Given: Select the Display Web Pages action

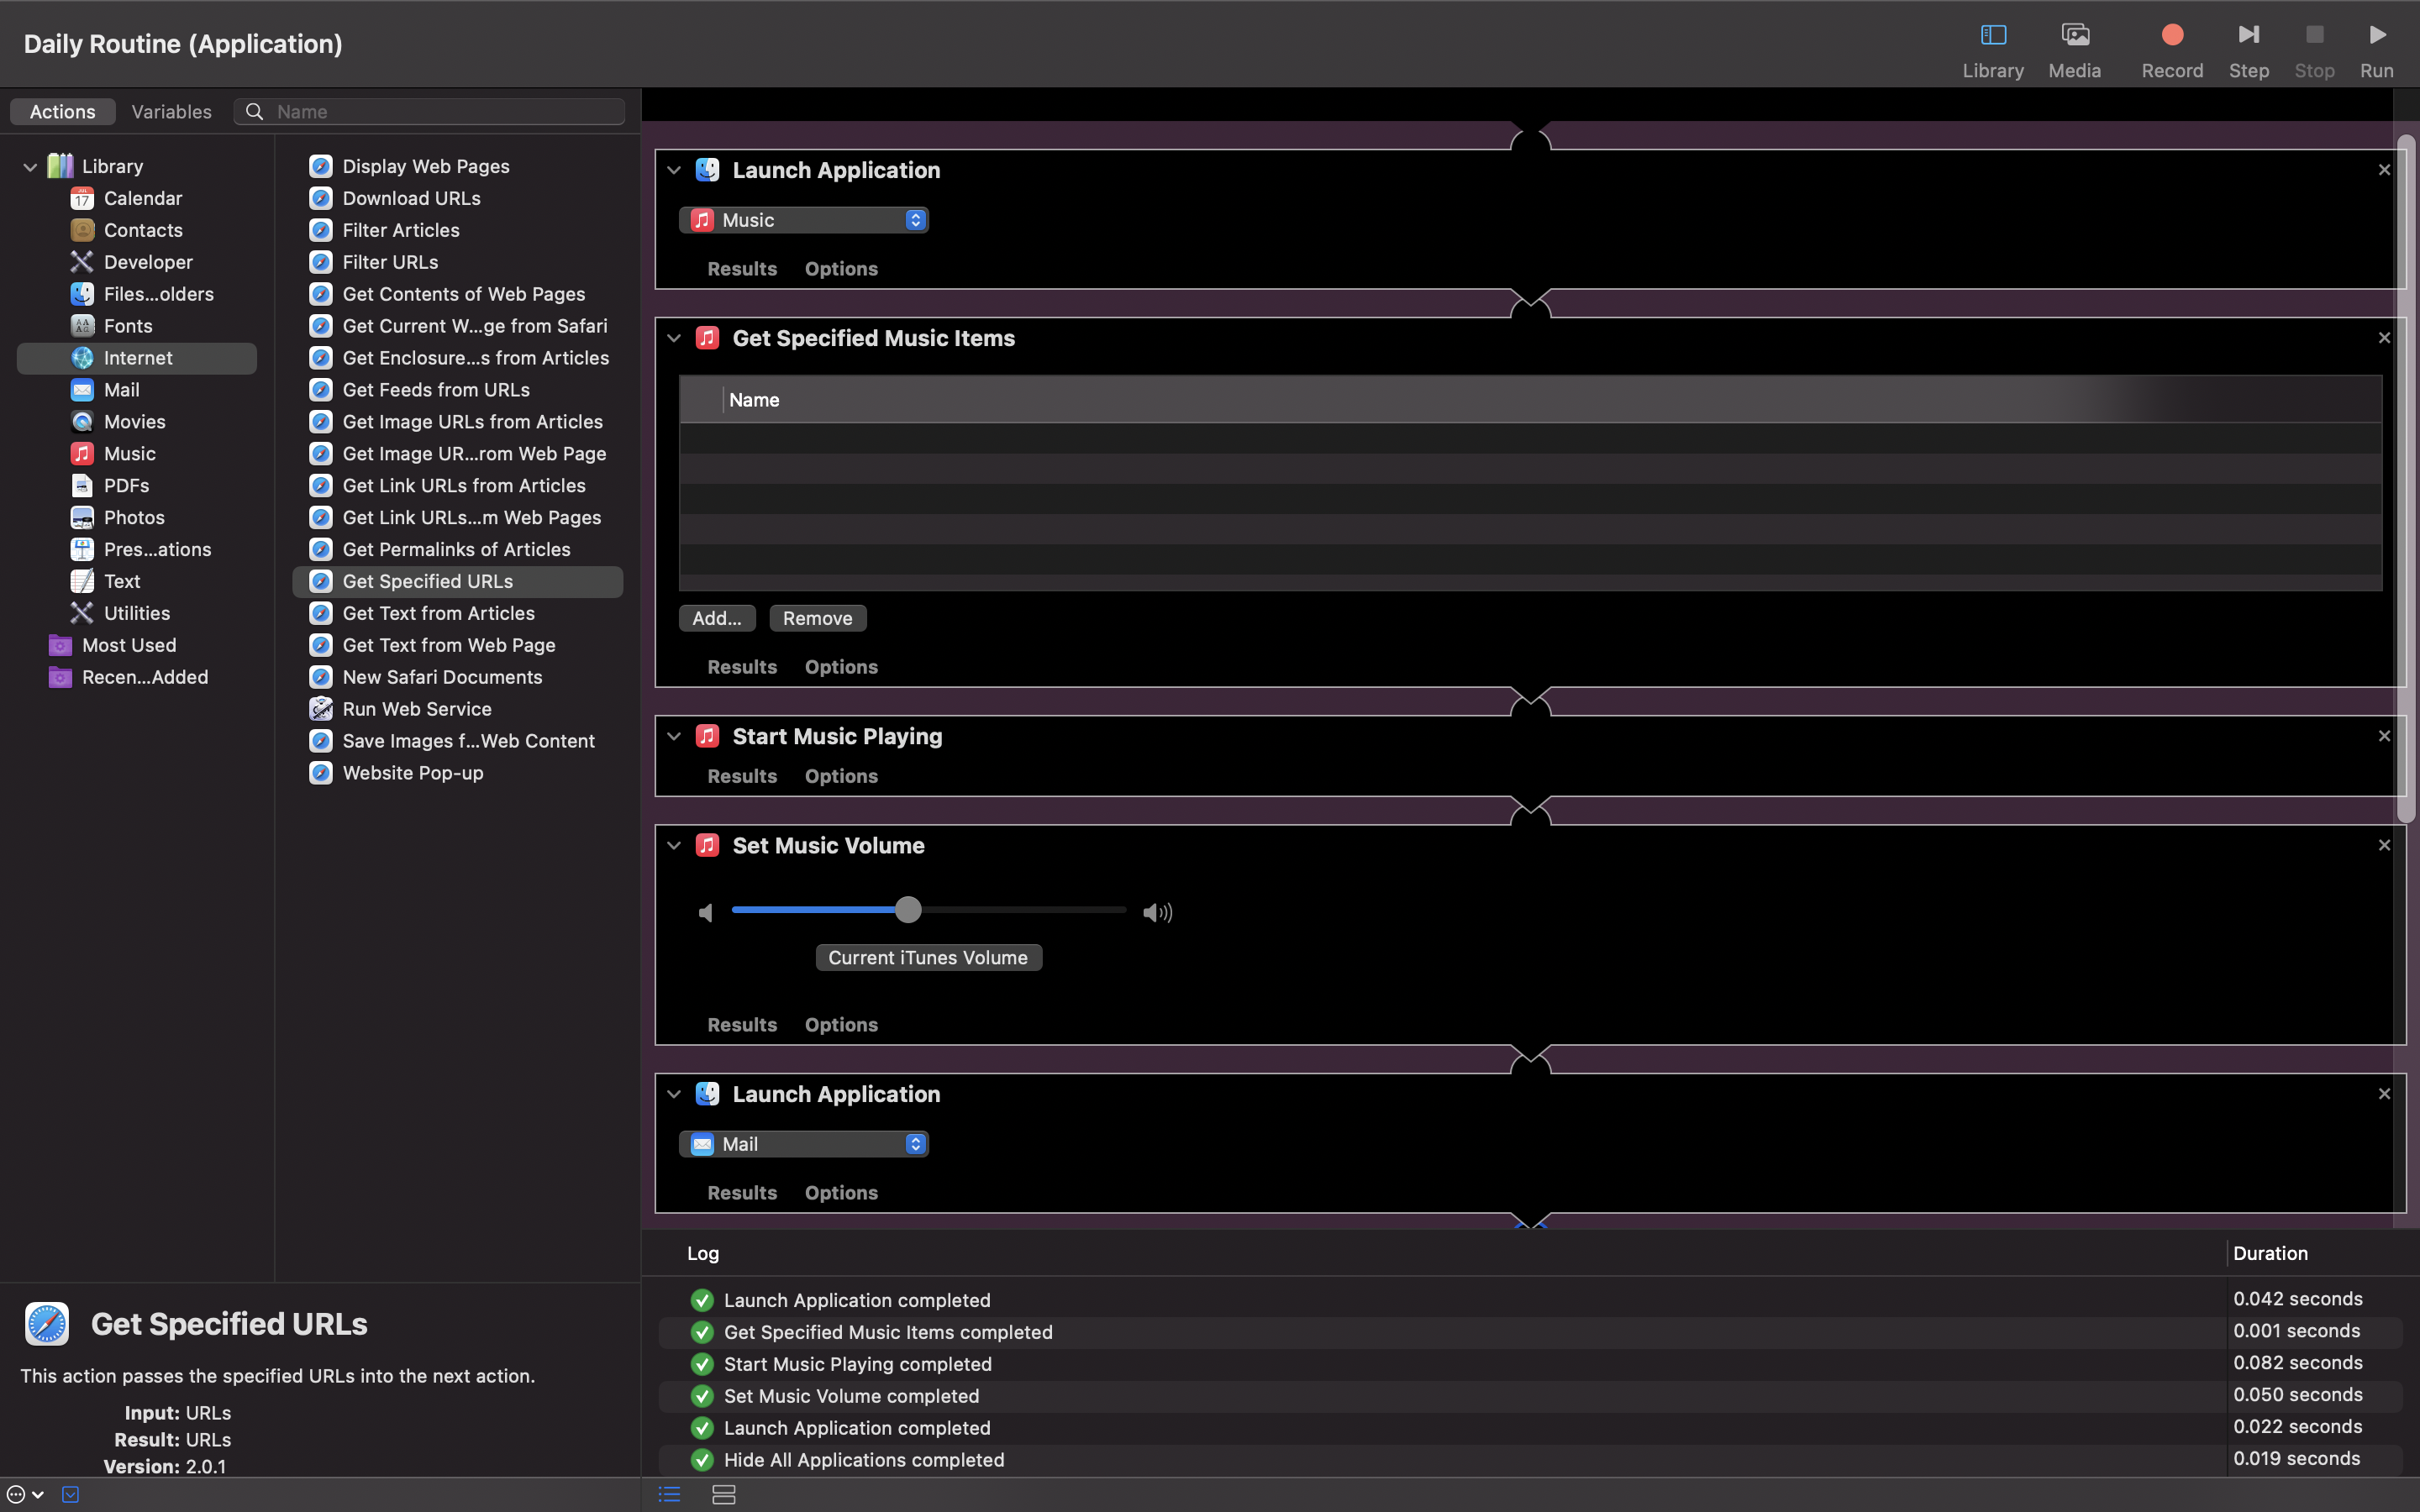Looking at the screenshot, I should (457, 167).
